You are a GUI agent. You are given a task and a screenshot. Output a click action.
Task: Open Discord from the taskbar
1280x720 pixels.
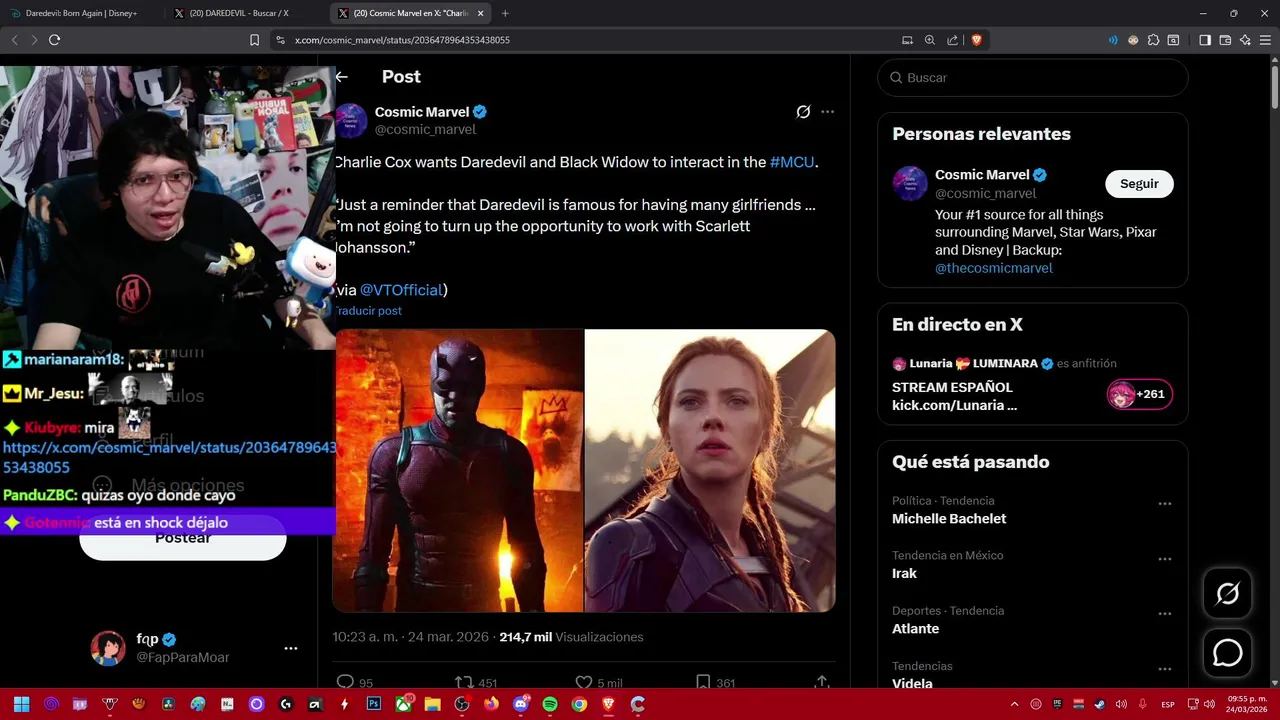[520, 704]
